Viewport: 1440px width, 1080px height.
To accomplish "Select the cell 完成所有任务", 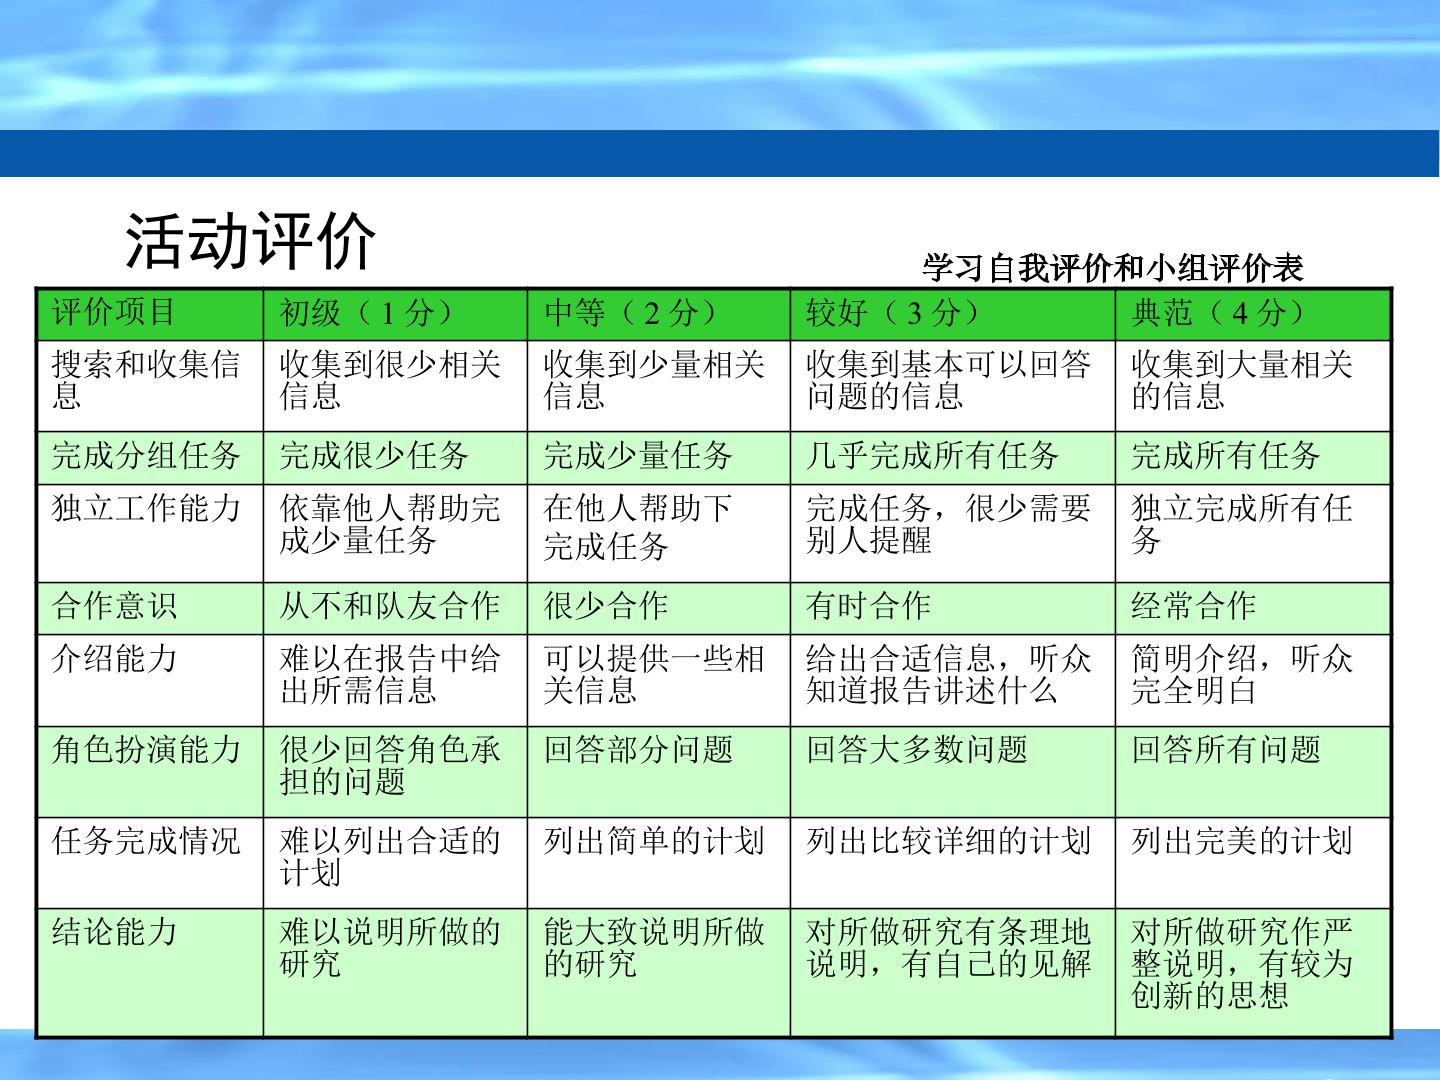I will 1253,458.
